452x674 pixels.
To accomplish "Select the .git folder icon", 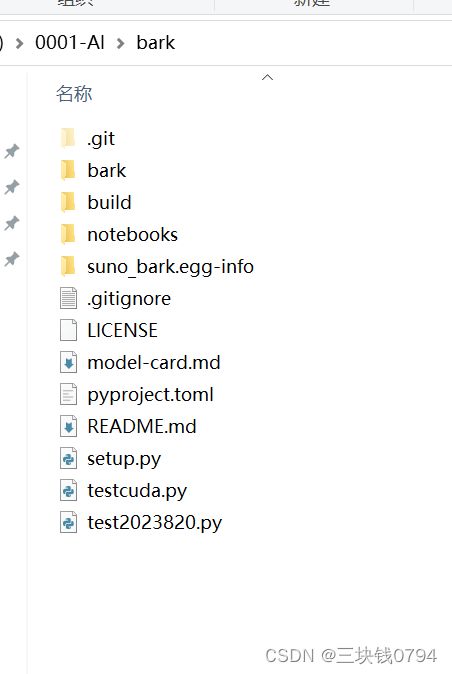I will [68, 138].
